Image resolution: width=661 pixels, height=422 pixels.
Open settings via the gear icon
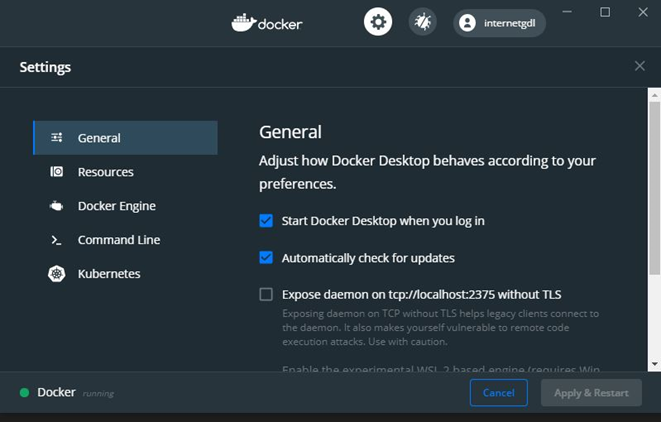(x=378, y=22)
